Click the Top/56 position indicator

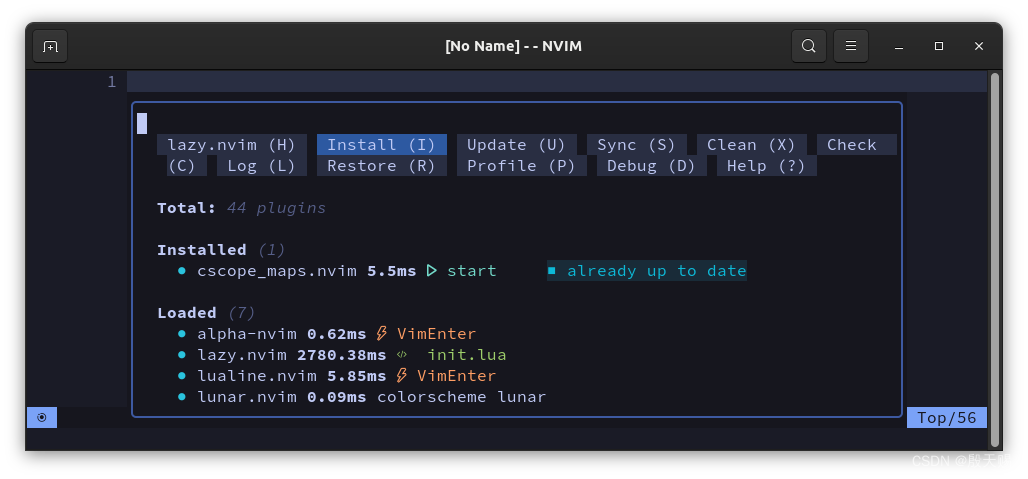[947, 417]
